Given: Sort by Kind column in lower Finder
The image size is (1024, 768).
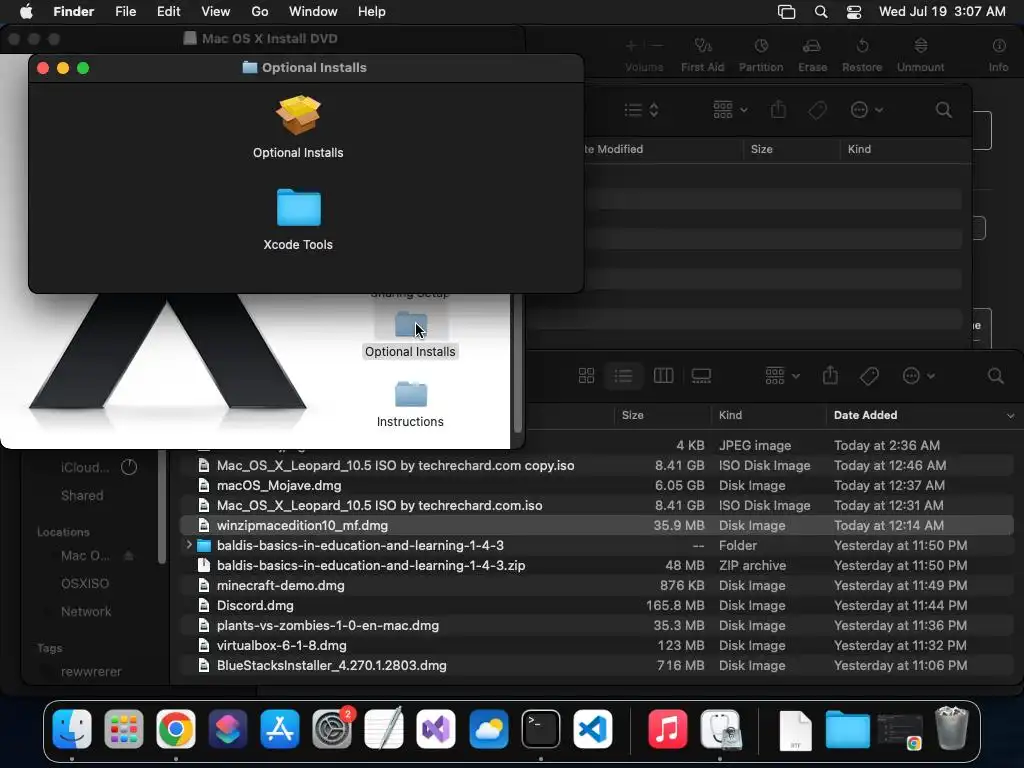Looking at the screenshot, I should pyautogui.click(x=730, y=415).
